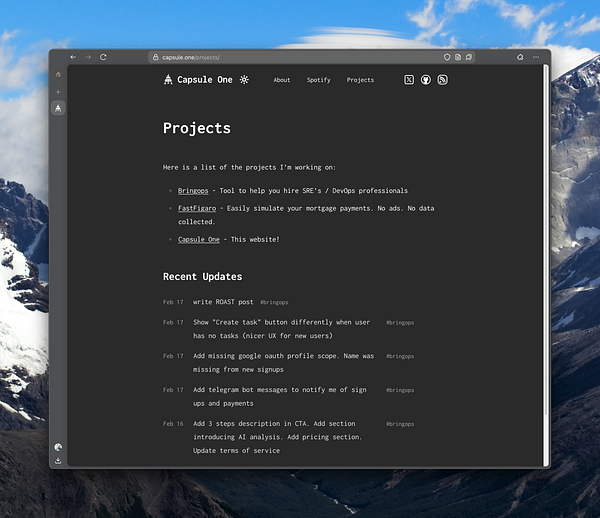This screenshot has width=600, height=518.
Task: Open the About nav item
Action: (x=282, y=80)
